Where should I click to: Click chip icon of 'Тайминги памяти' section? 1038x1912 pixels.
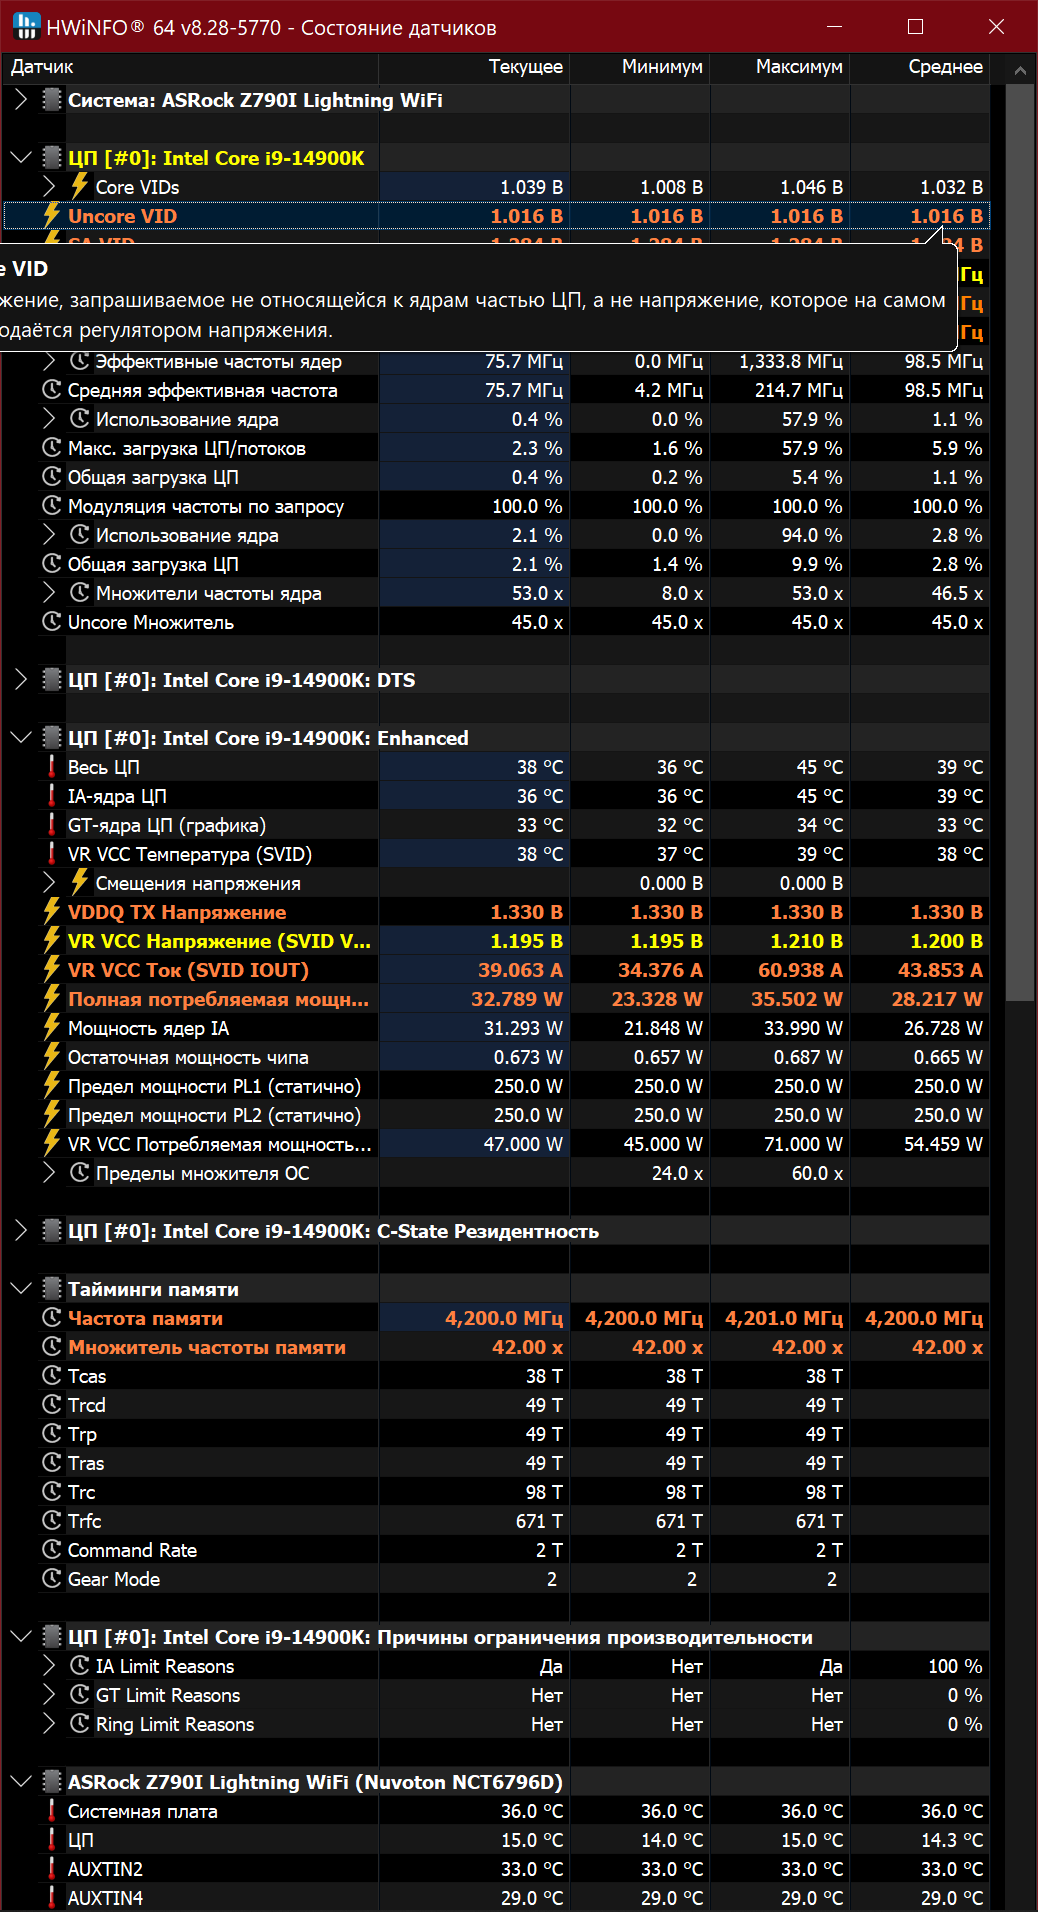(52, 1289)
